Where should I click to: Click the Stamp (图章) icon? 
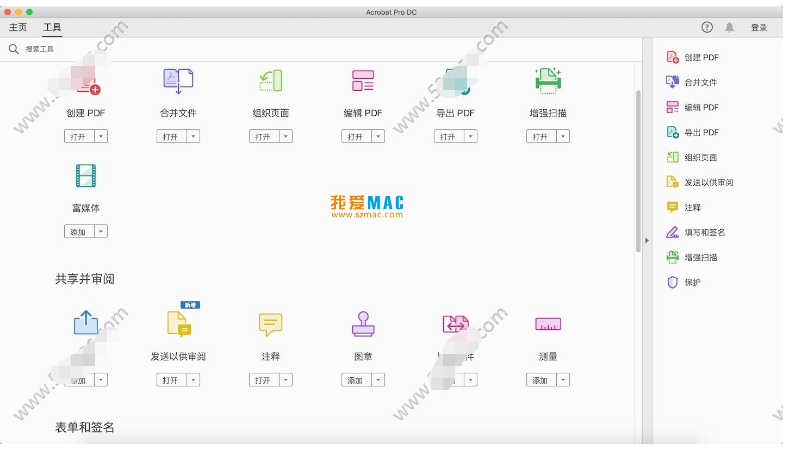363,324
